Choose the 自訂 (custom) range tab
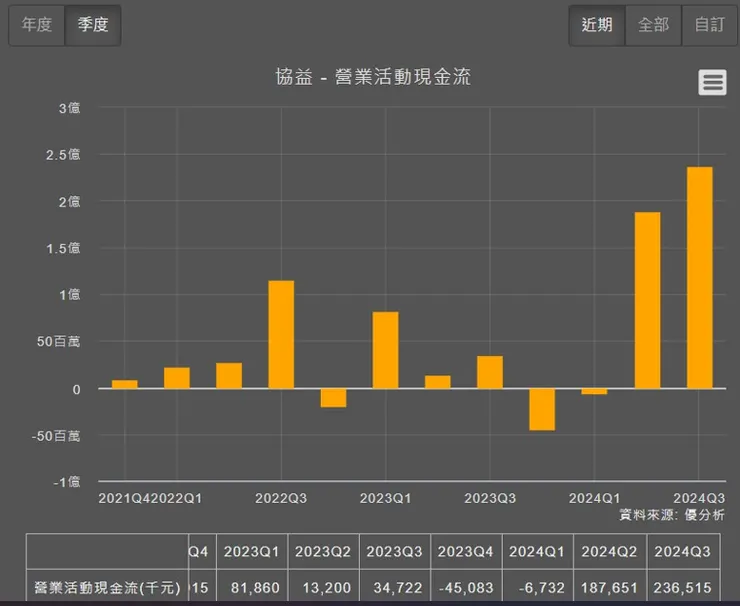The image size is (740, 606). tap(709, 25)
